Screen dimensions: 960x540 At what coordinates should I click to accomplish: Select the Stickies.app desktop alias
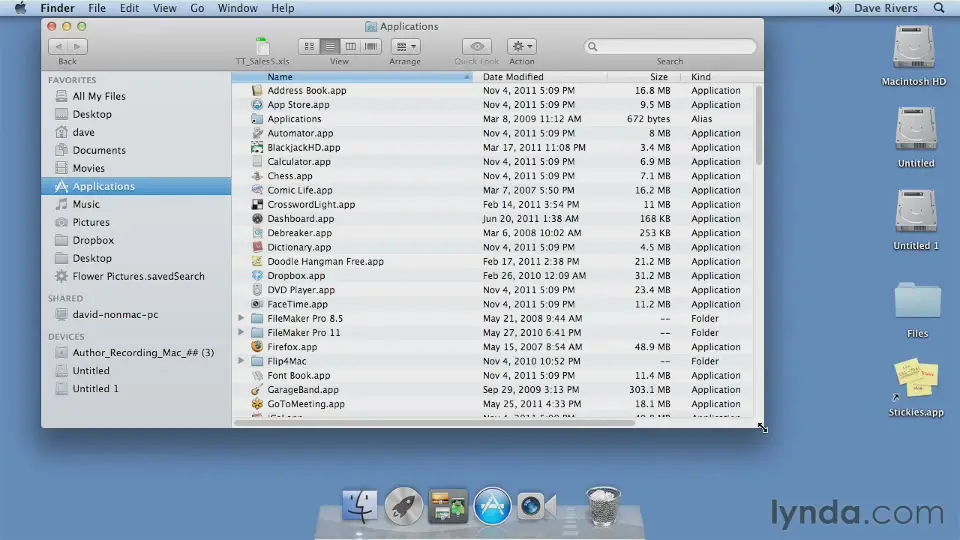(916, 388)
